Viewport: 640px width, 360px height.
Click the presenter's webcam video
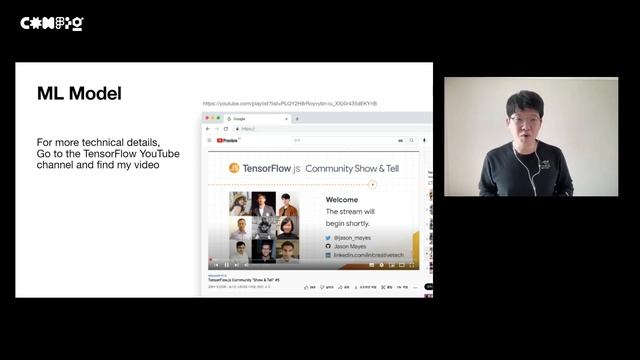[x=531, y=137]
